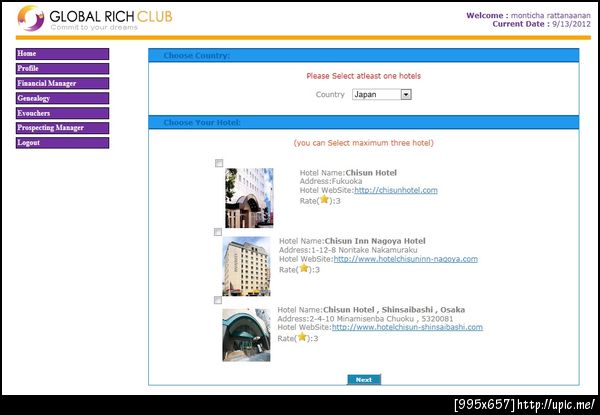Click Logout in the sidebar menu
The height and width of the screenshot is (415, 600).
pos(62,143)
